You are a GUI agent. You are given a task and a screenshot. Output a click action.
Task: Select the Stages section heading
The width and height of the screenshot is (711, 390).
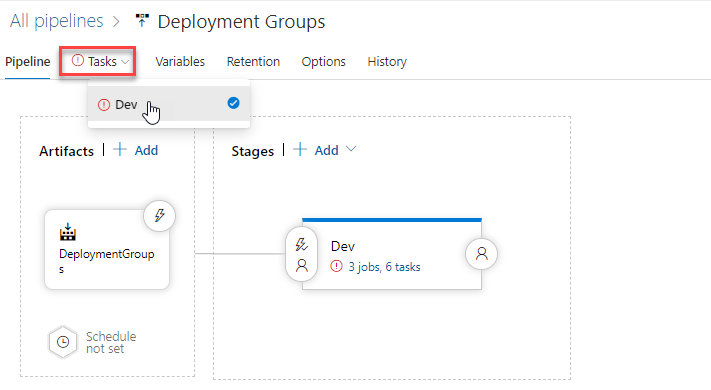pos(253,151)
